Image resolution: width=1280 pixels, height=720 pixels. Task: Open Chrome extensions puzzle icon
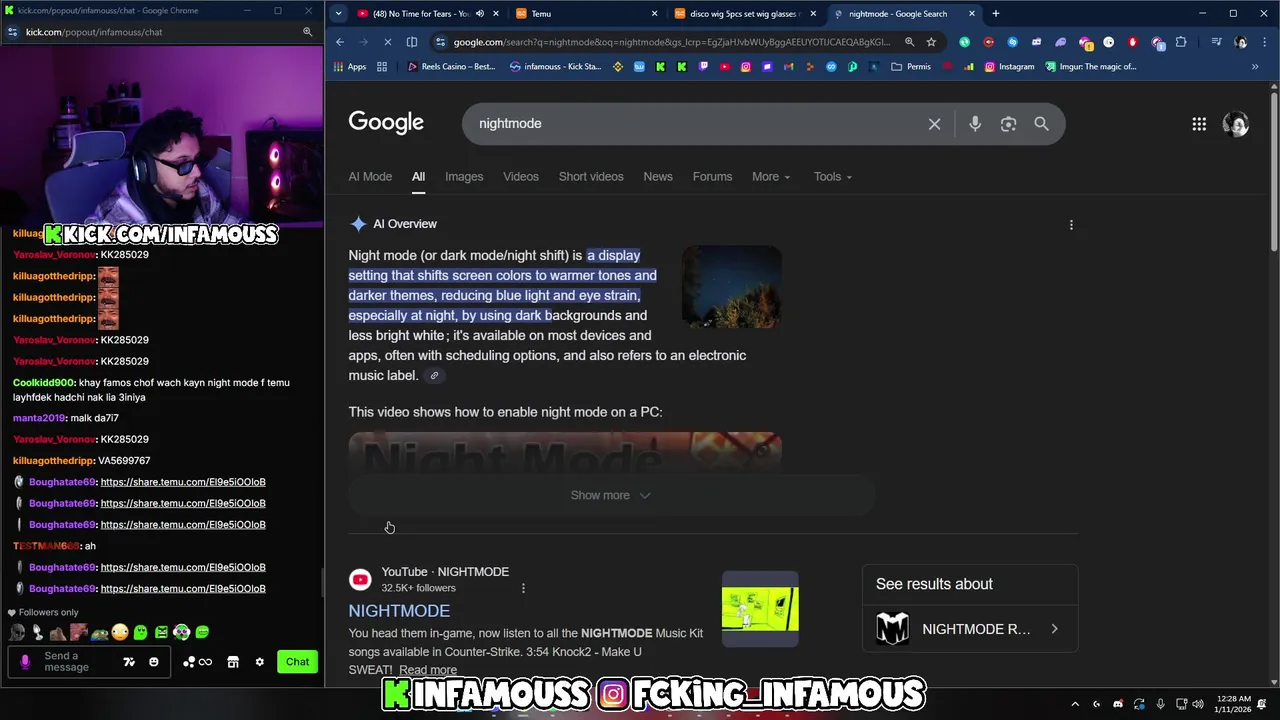pos(1181,42)
